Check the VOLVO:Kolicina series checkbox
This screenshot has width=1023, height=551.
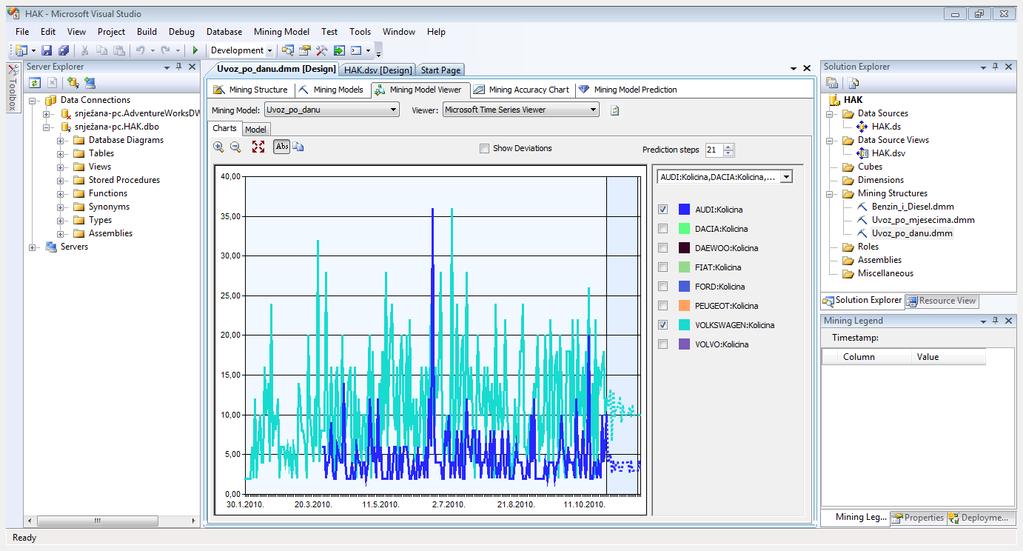click(x=663, y=344)
